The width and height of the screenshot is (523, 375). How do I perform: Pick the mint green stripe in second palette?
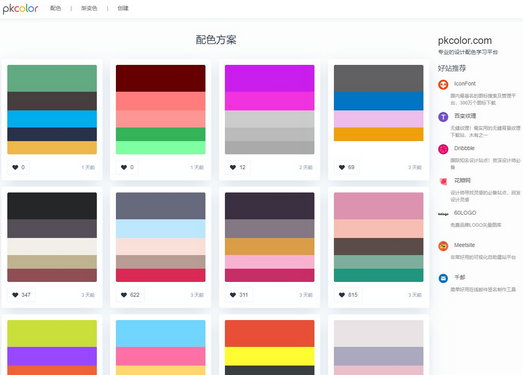pos(160,147)
